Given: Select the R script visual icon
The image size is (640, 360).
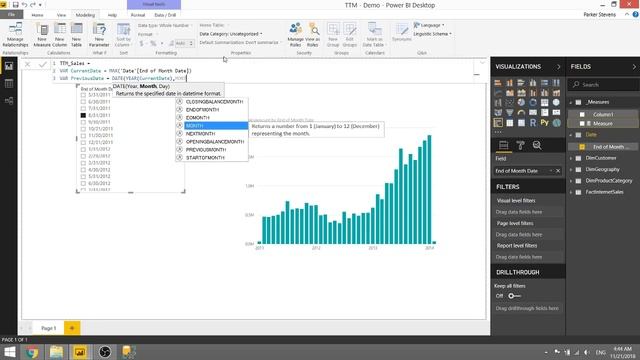Looking at the screenshot, I should (533, 122).
